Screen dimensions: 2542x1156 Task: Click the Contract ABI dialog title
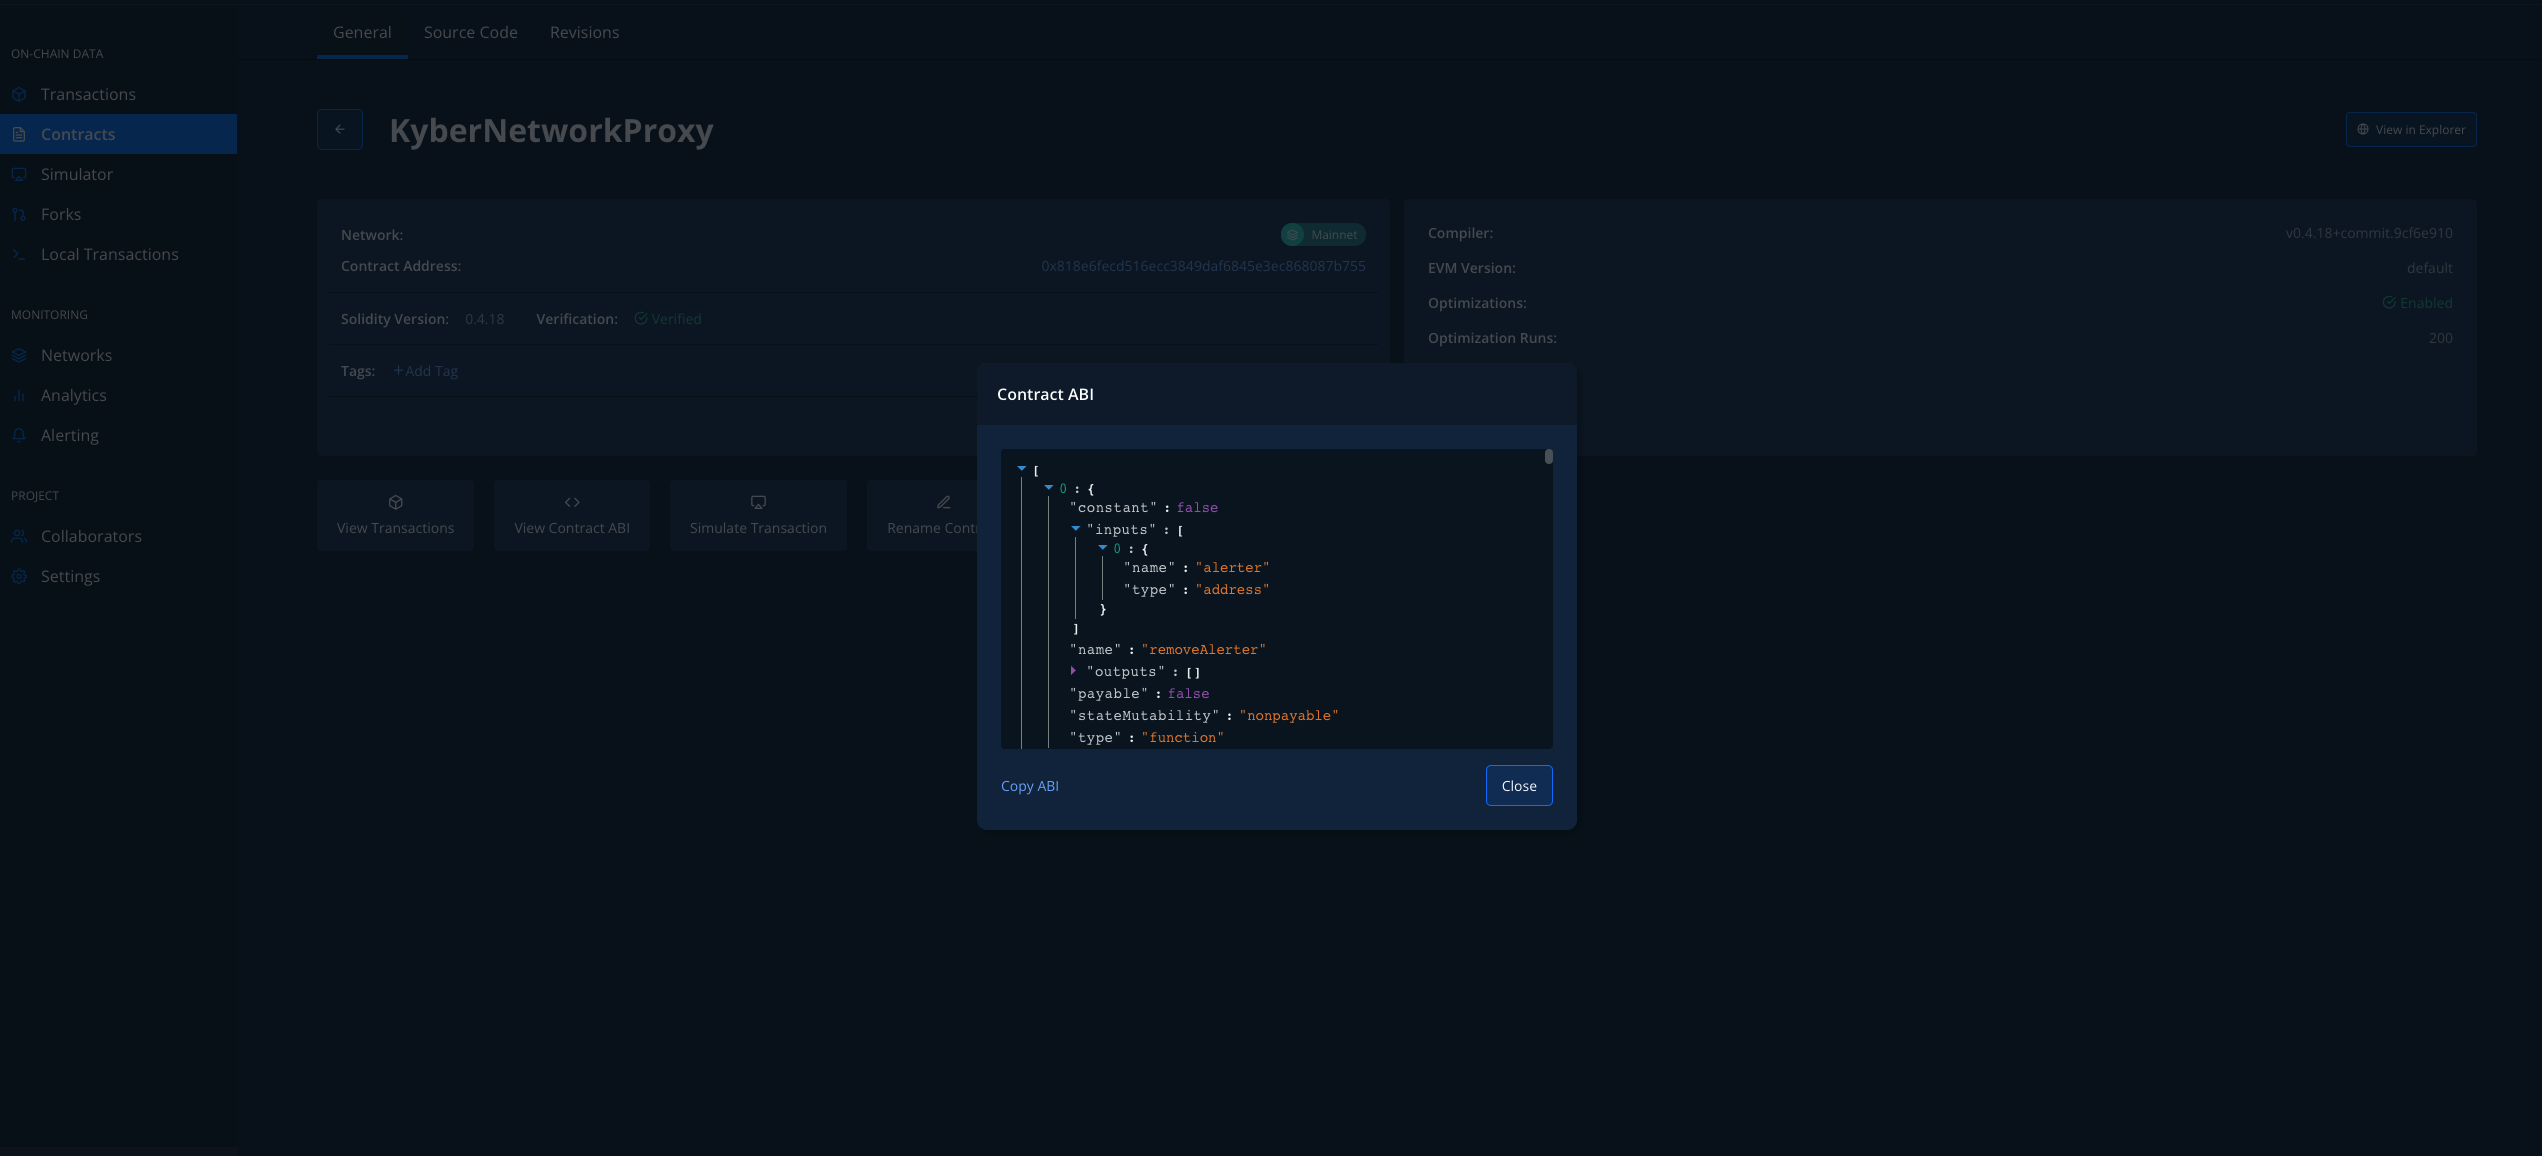(x=1045, y=394)
